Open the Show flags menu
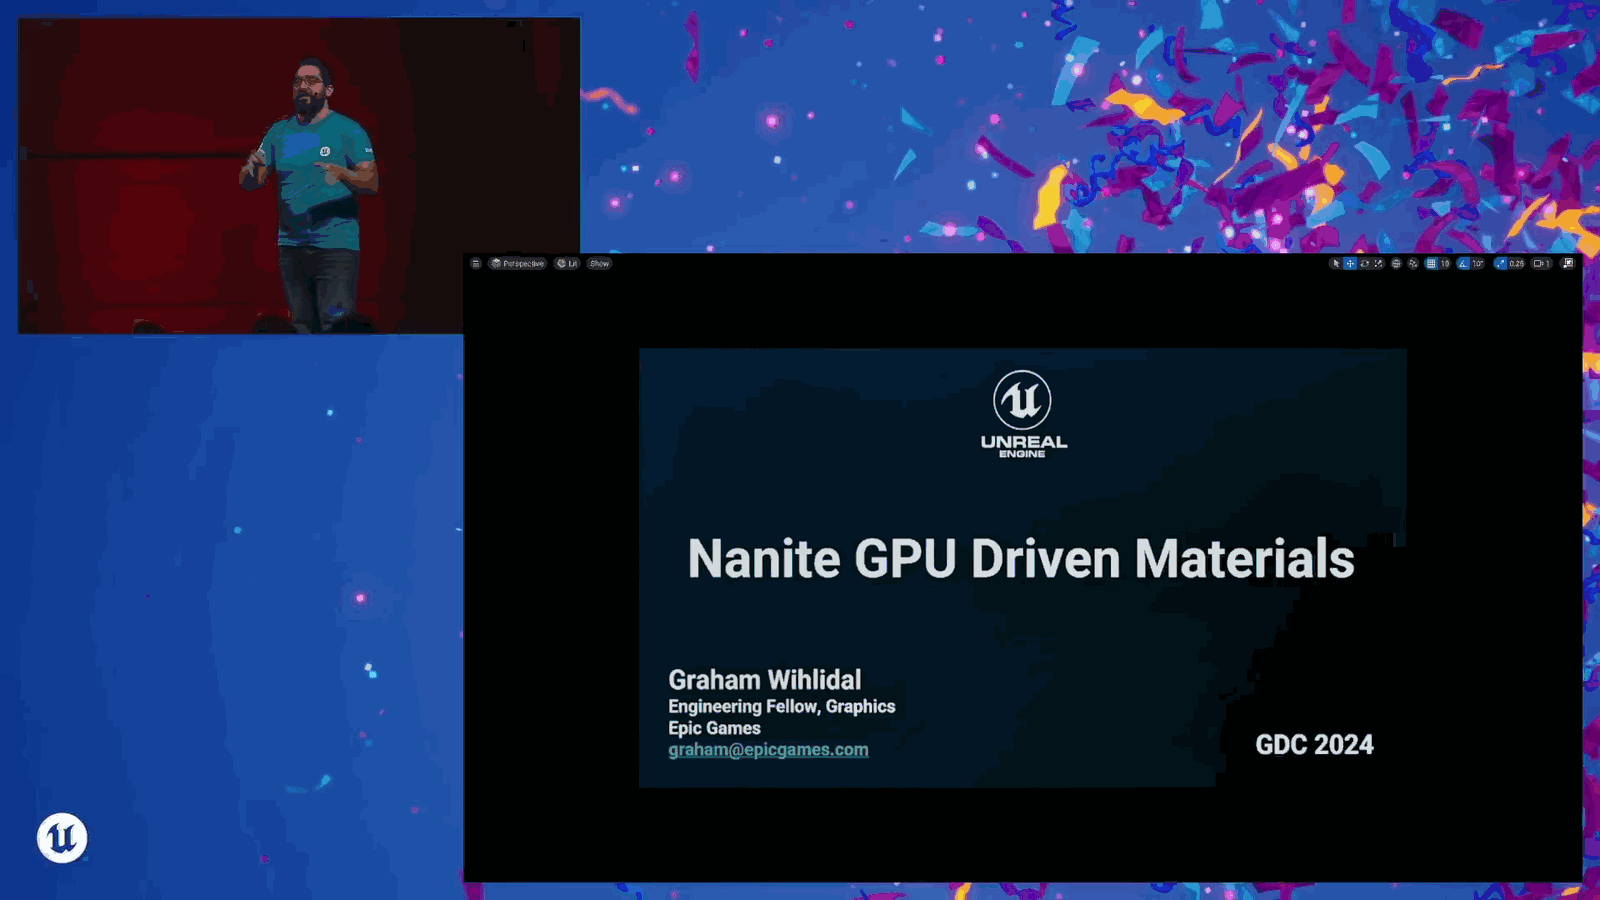1600x900 pixels. click(599, 264)
